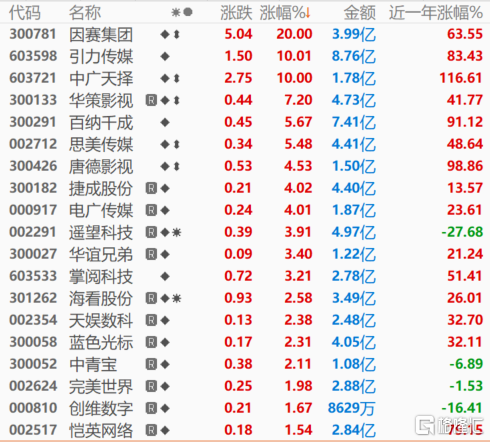Select stock name 恺英网络
This screenshot has width=490, height=442.
101,430
